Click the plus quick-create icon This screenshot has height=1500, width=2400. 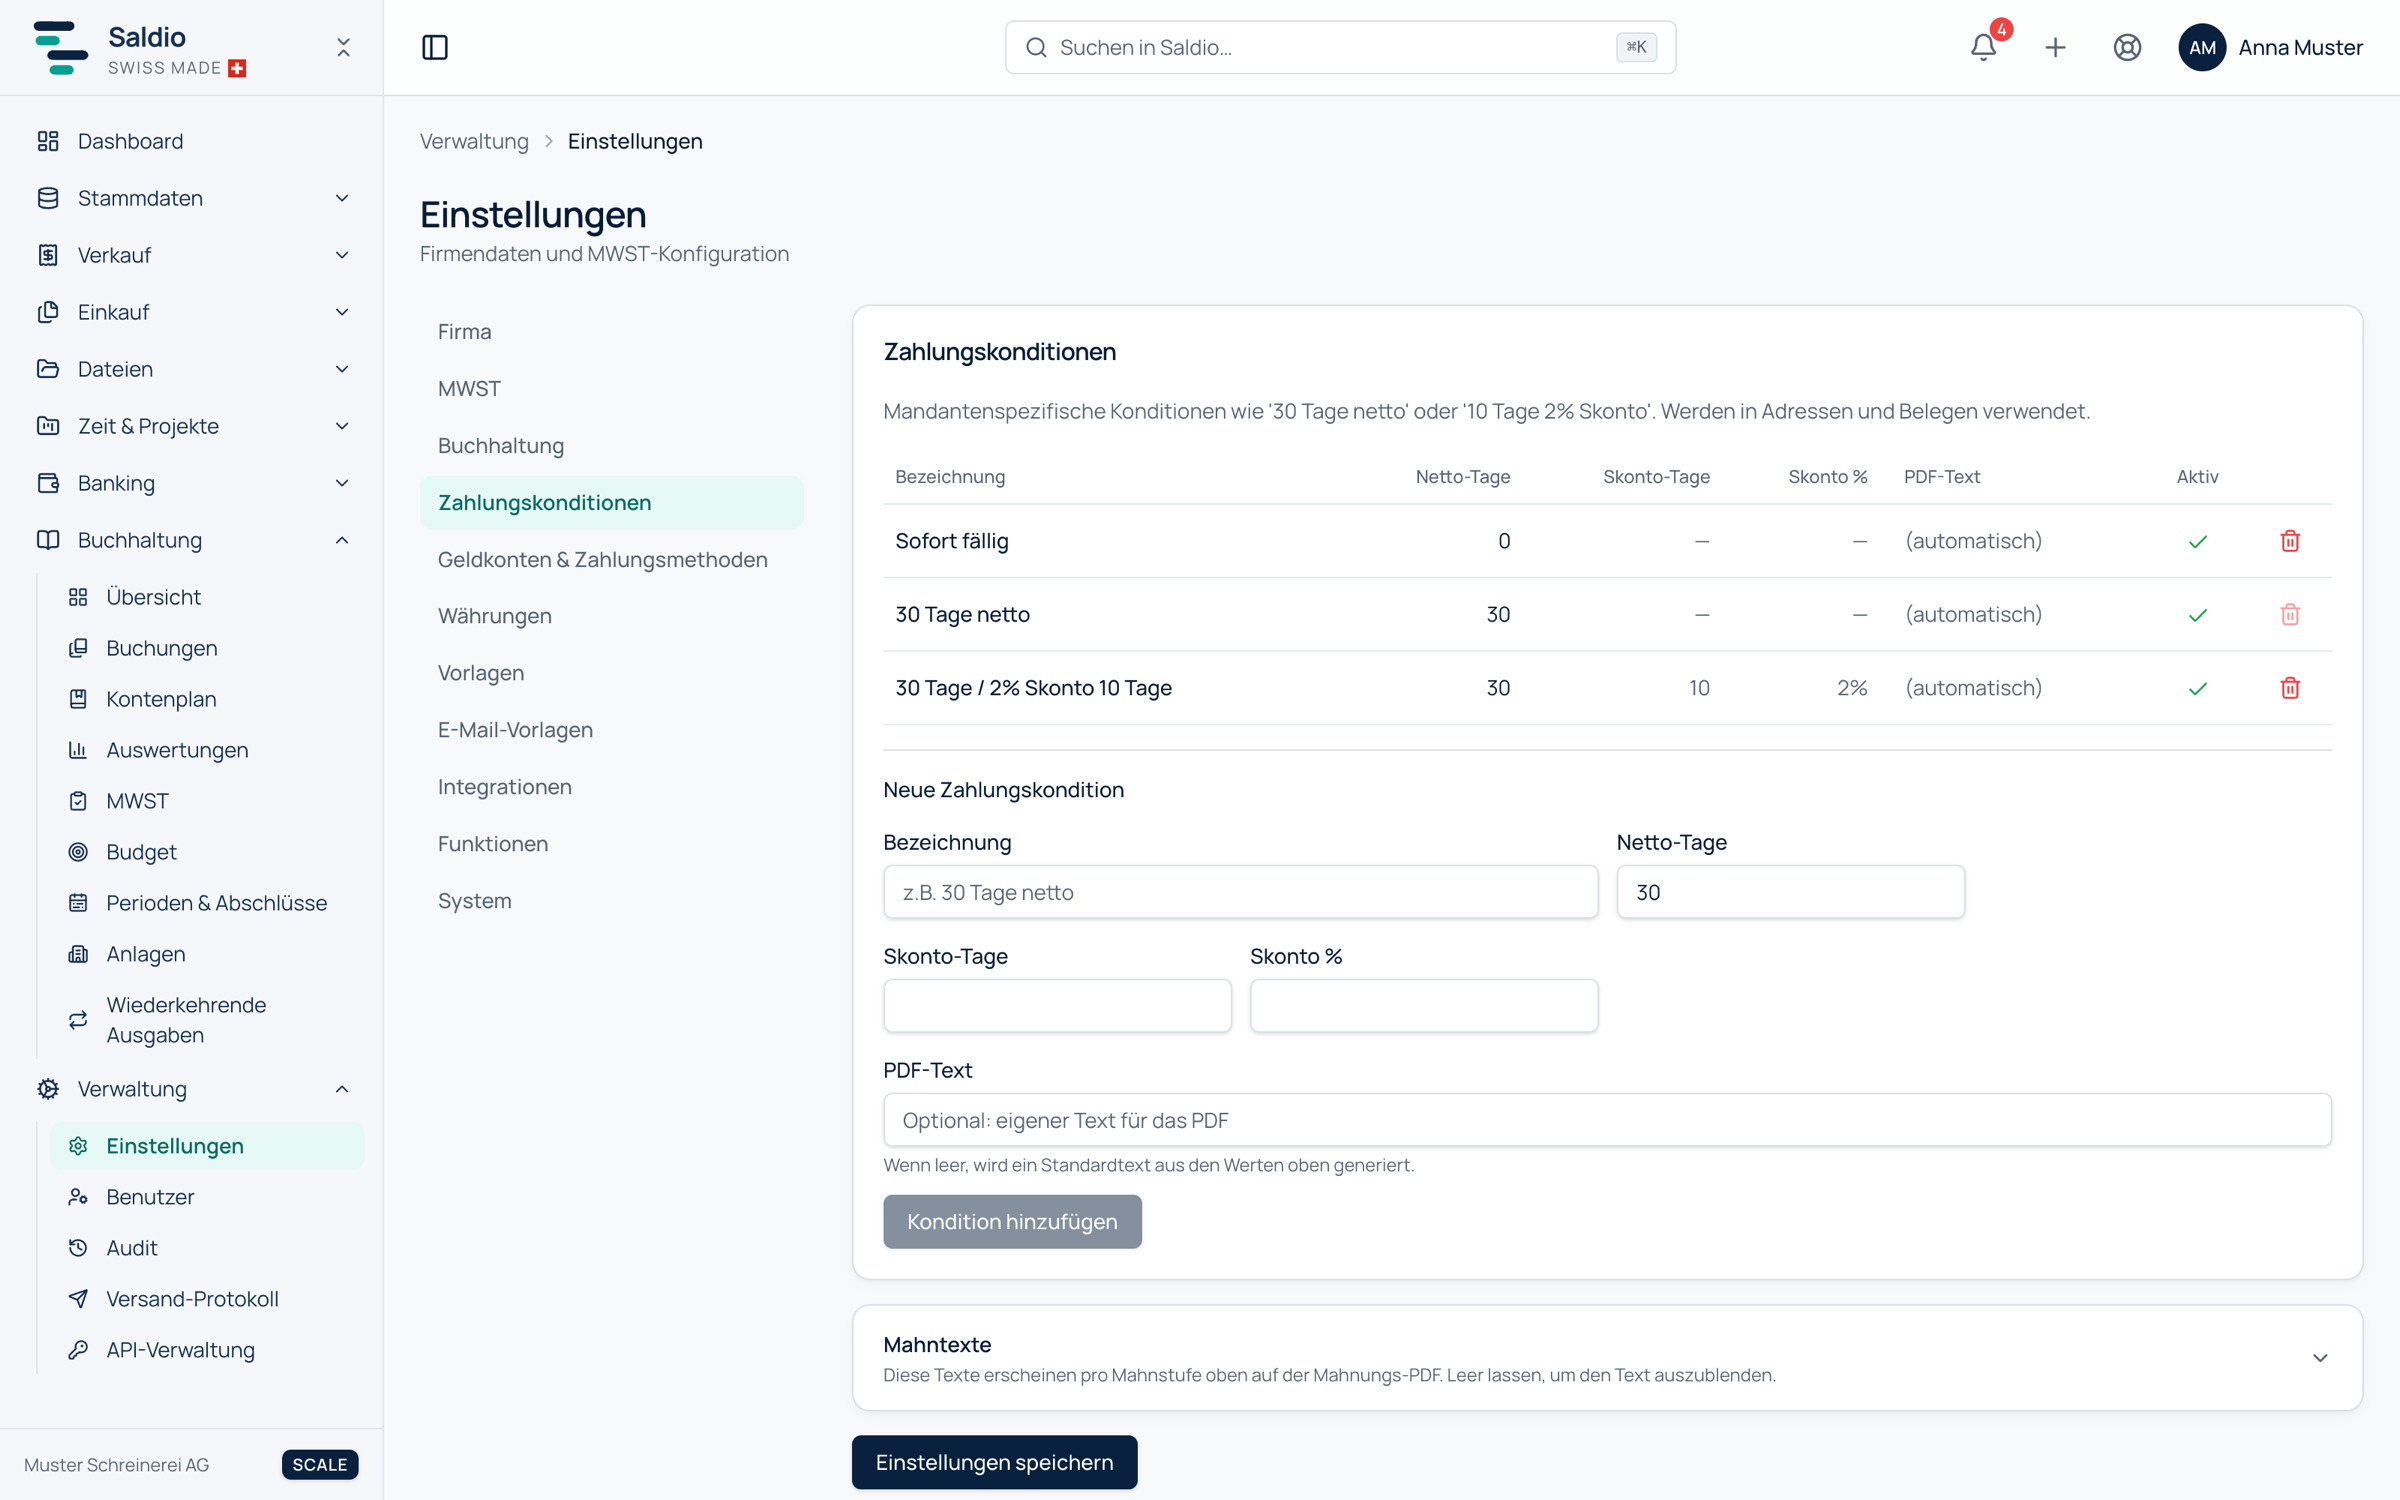[x=2055, y=47]
